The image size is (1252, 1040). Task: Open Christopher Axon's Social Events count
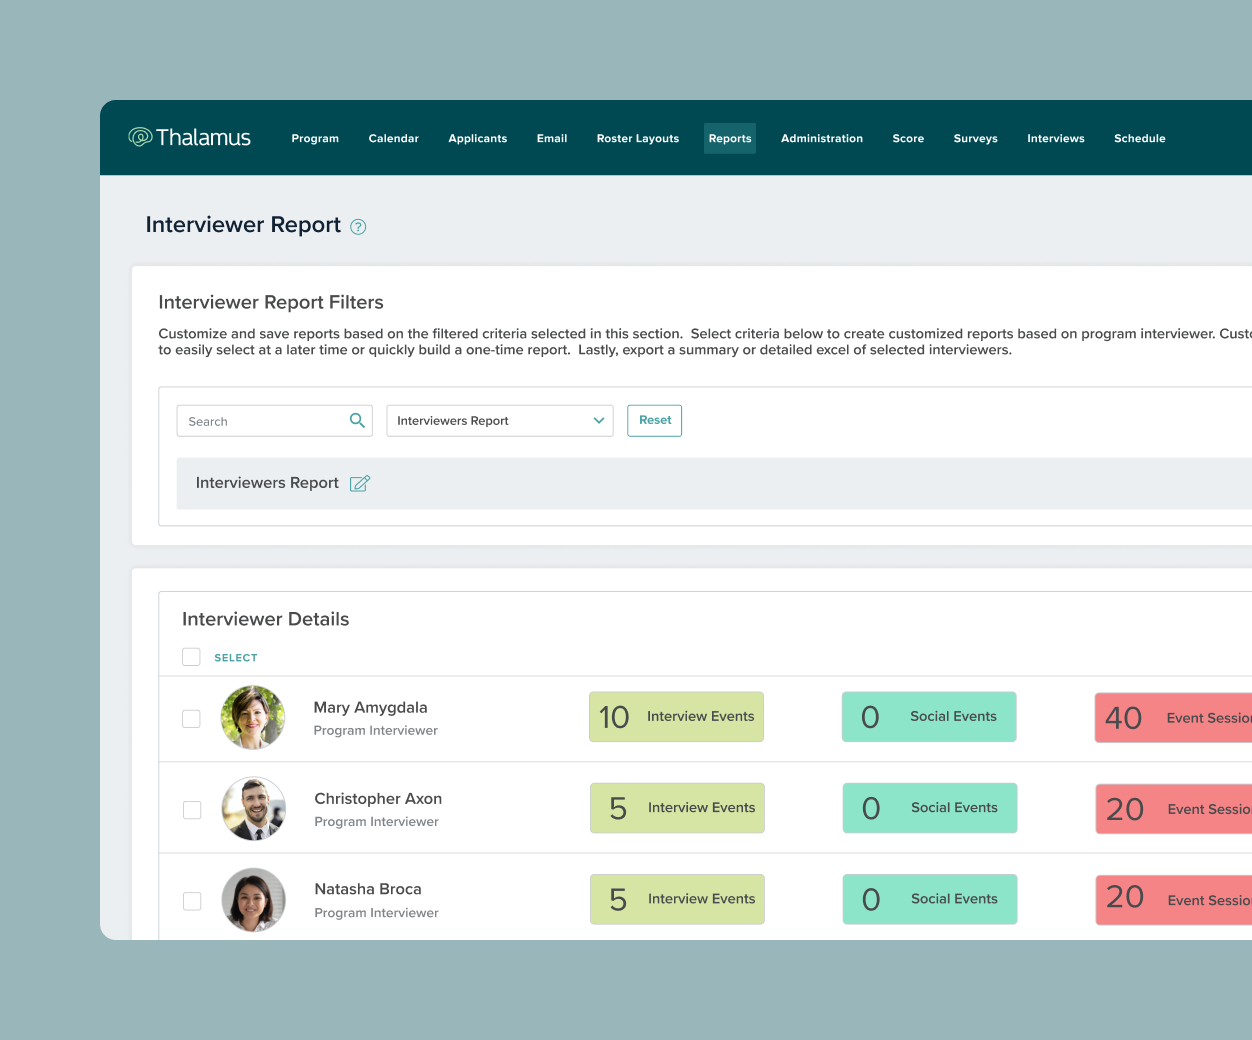(929, 808)
